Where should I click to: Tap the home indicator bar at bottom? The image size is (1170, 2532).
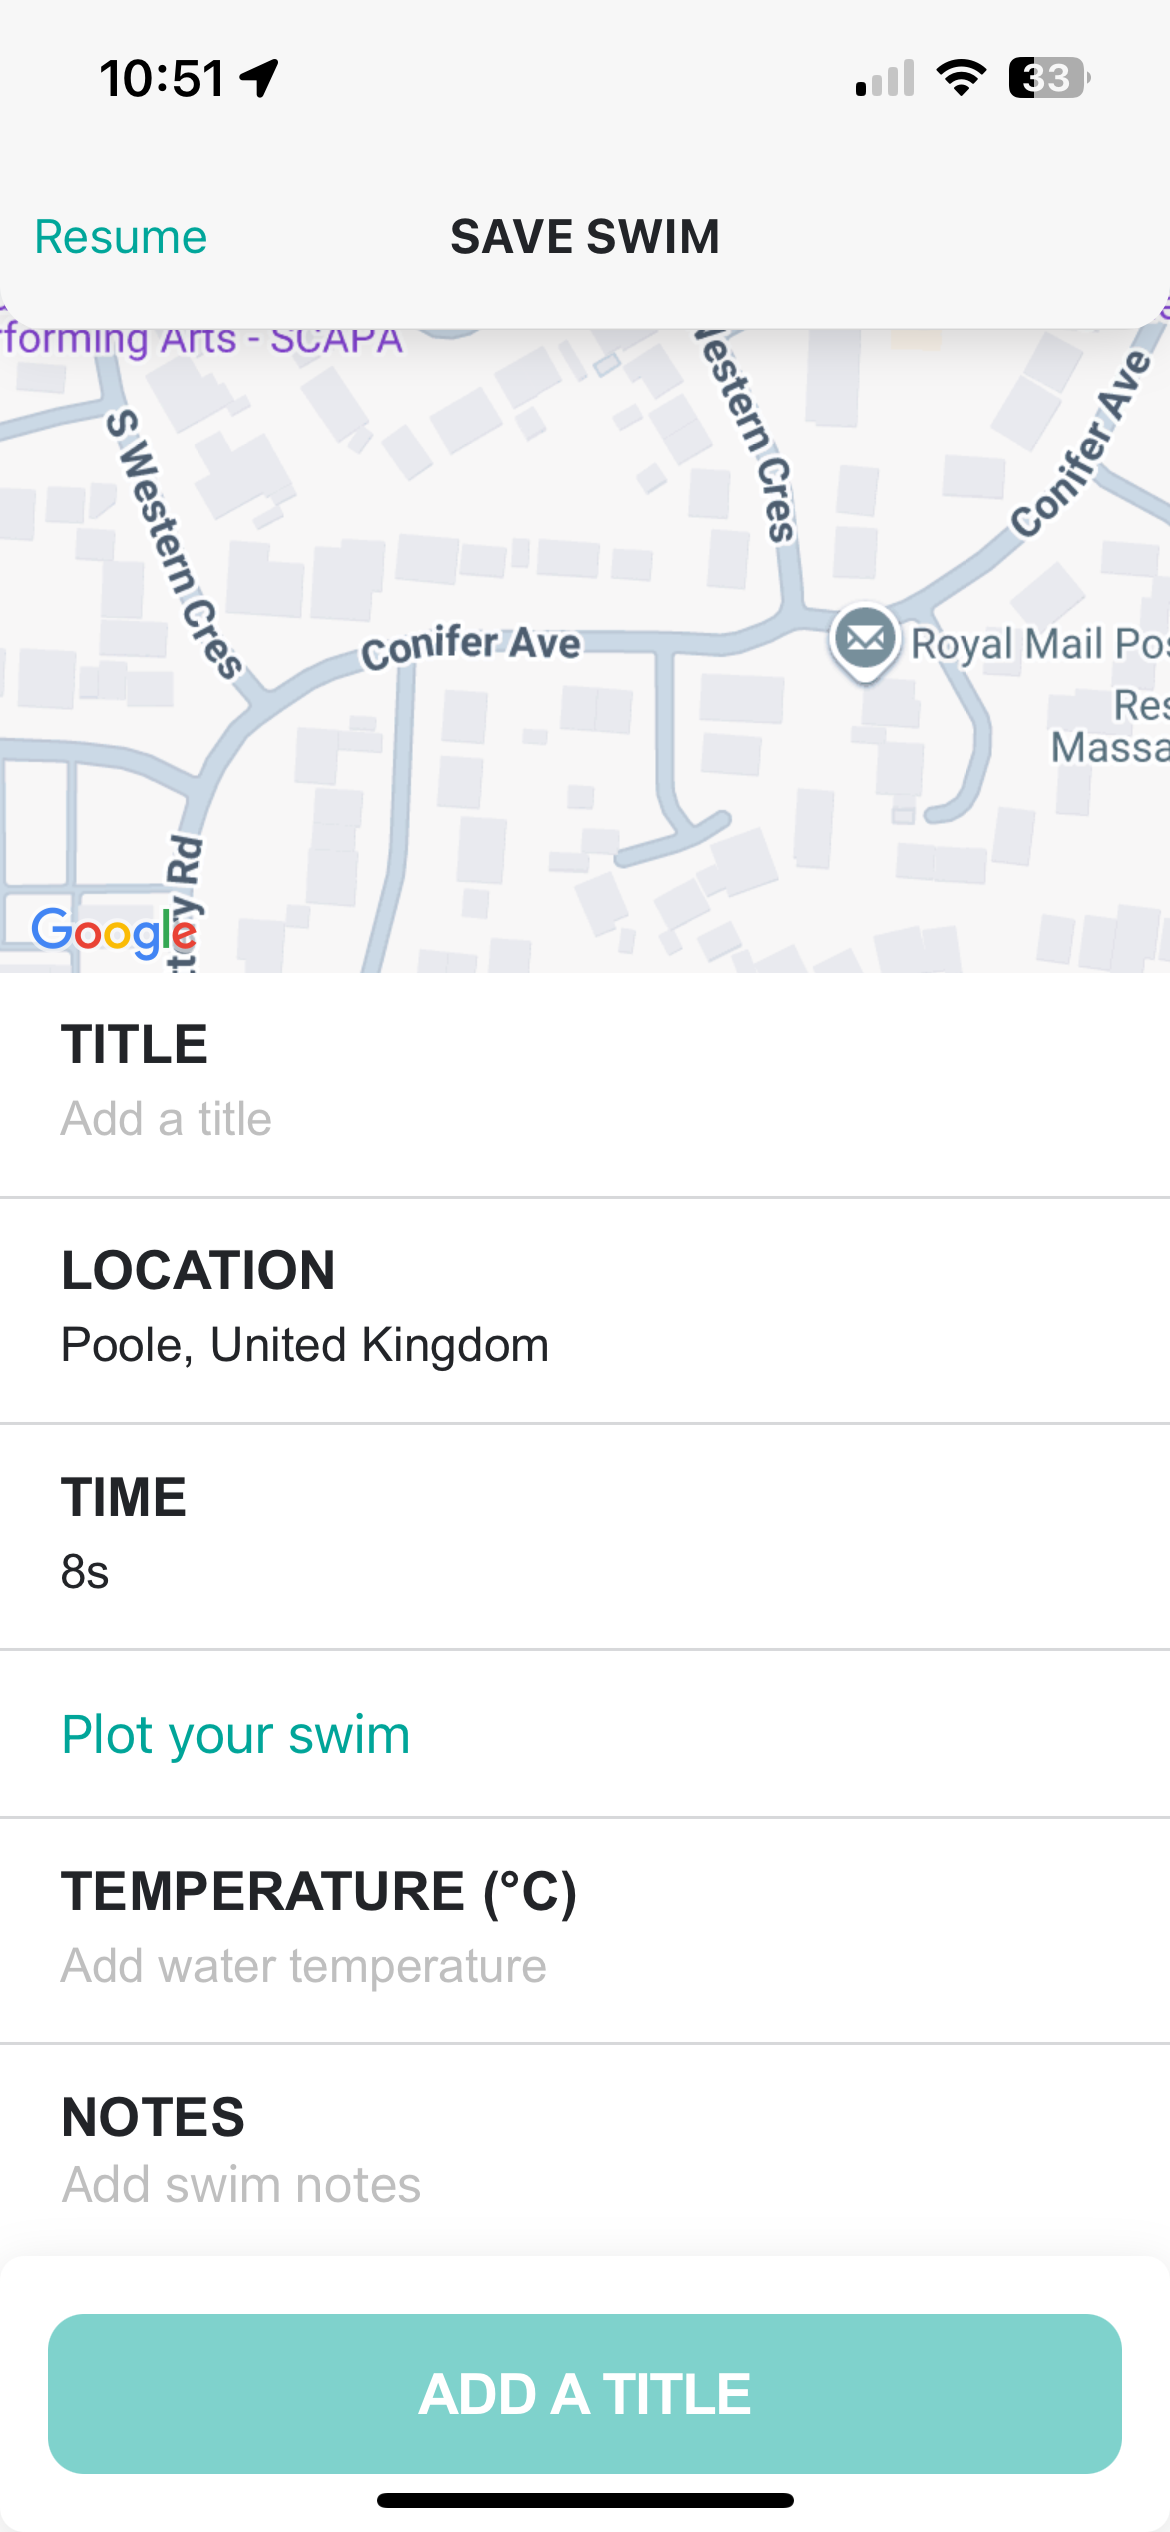(585, 2500)
